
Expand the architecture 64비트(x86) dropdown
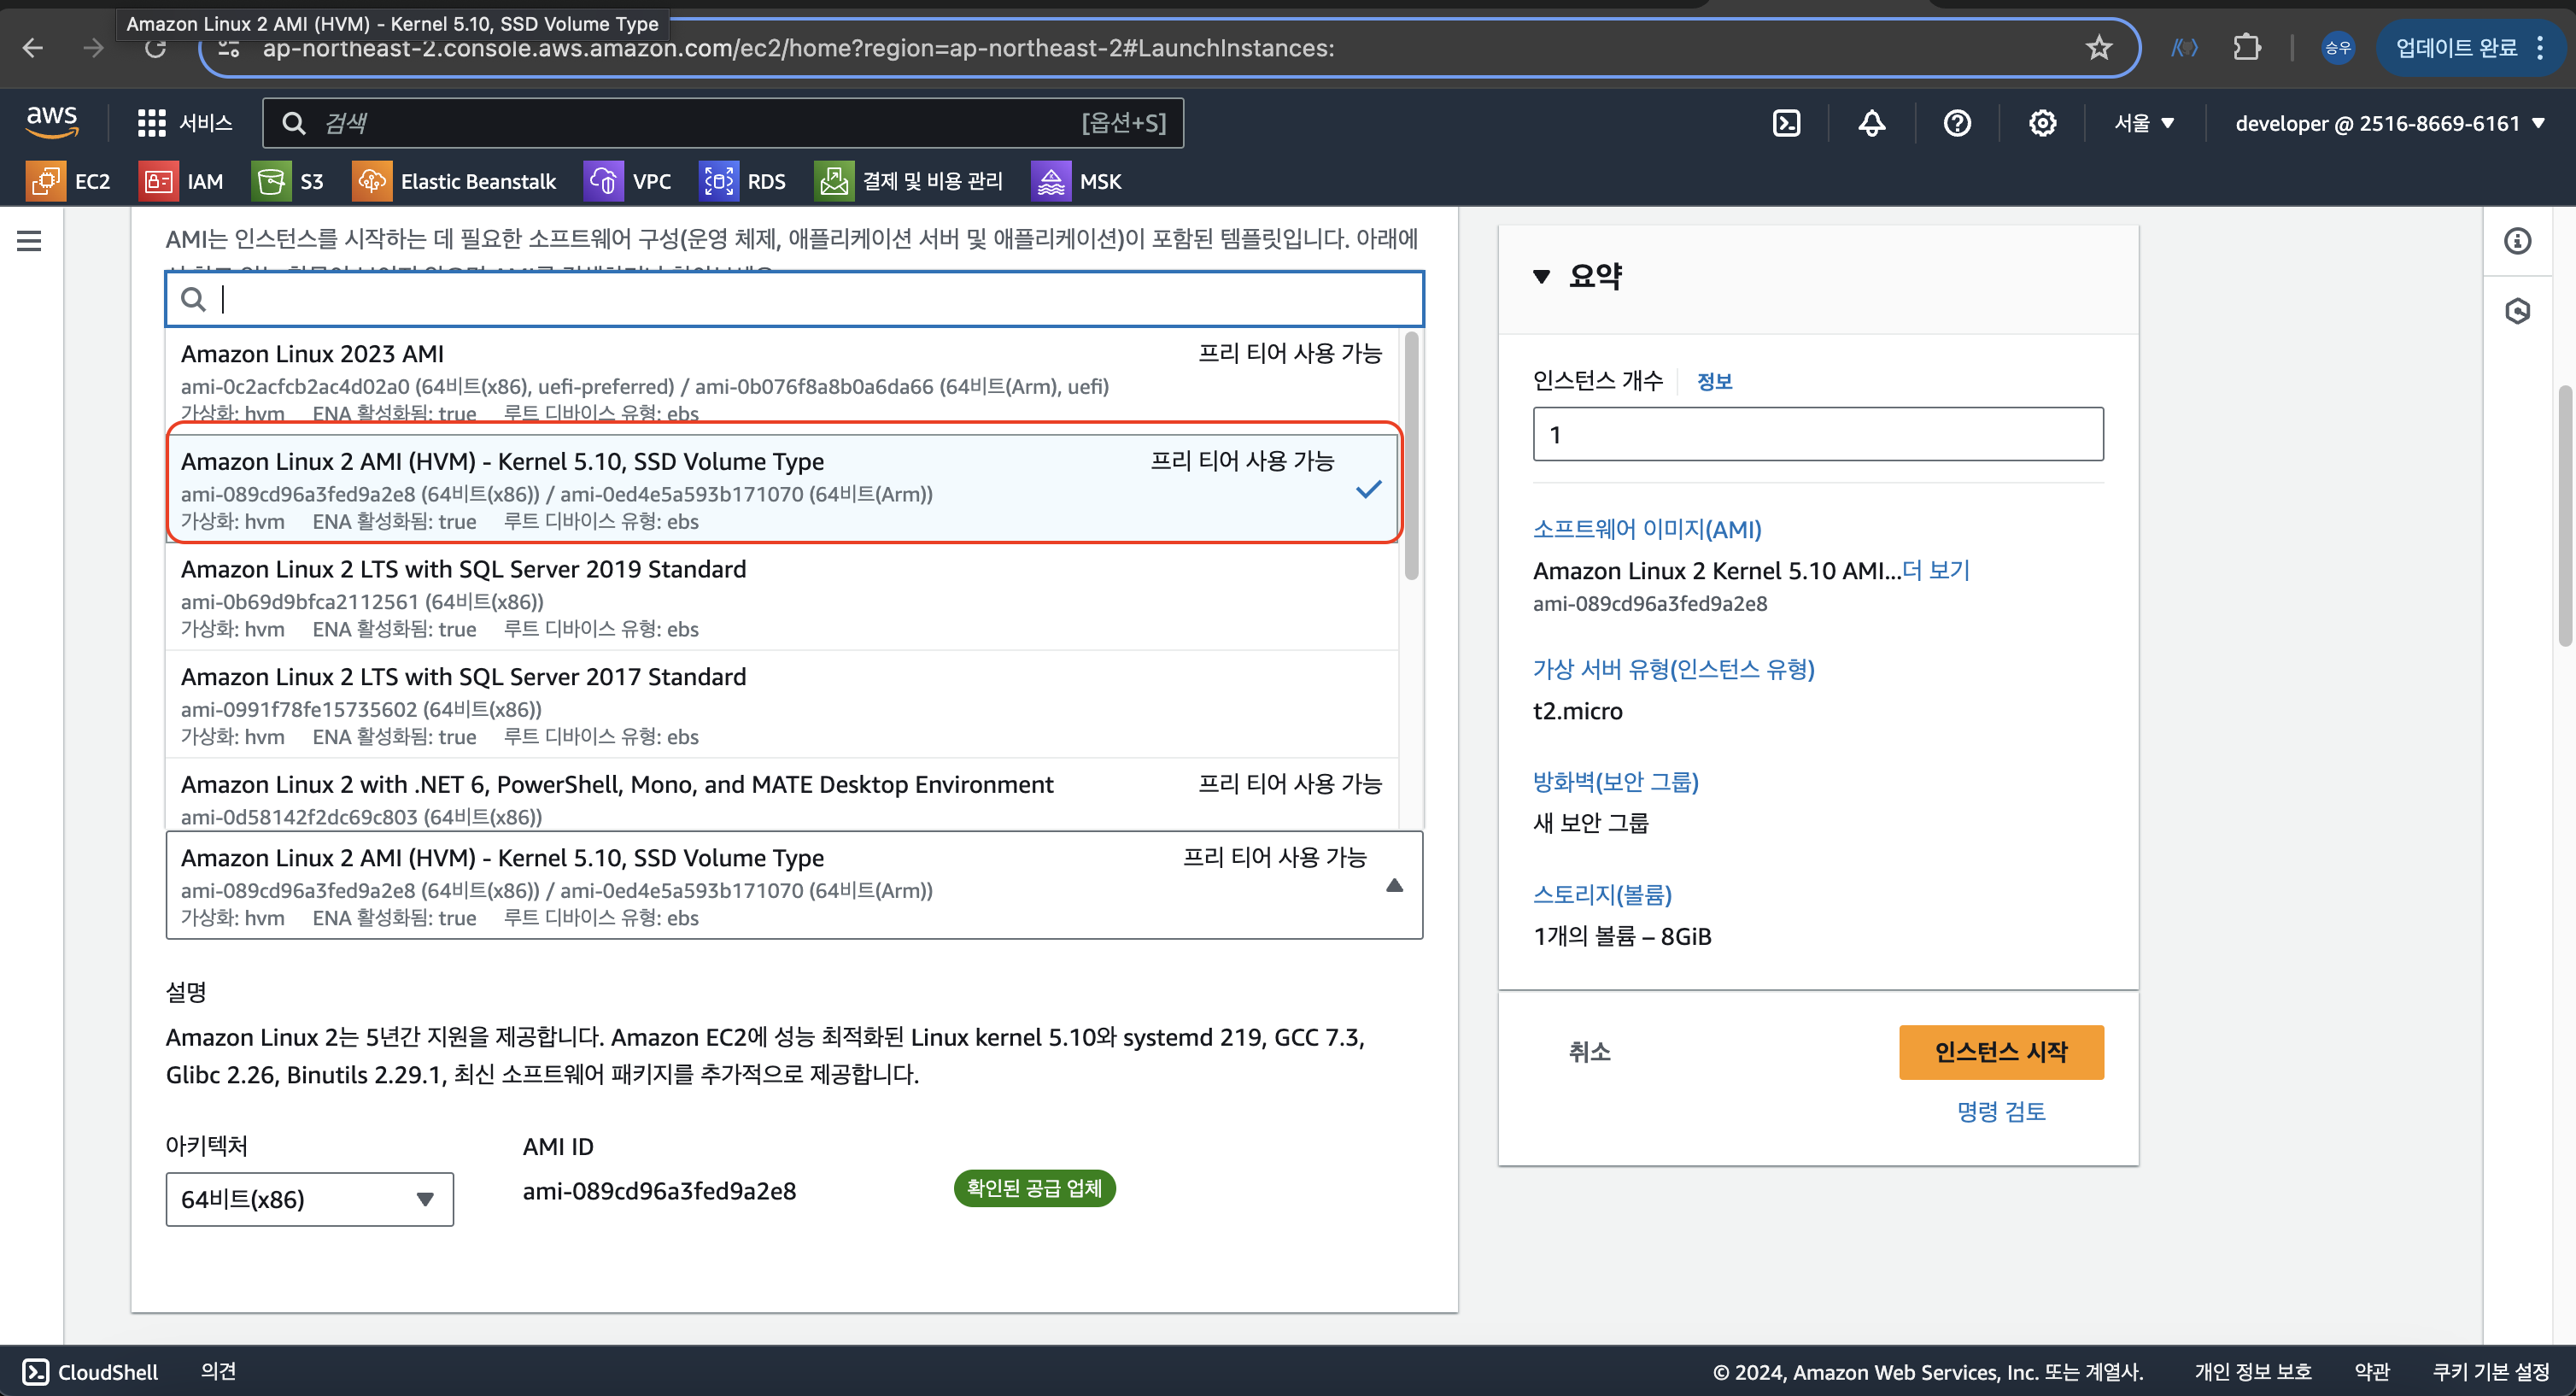[x=309, y=1199]
